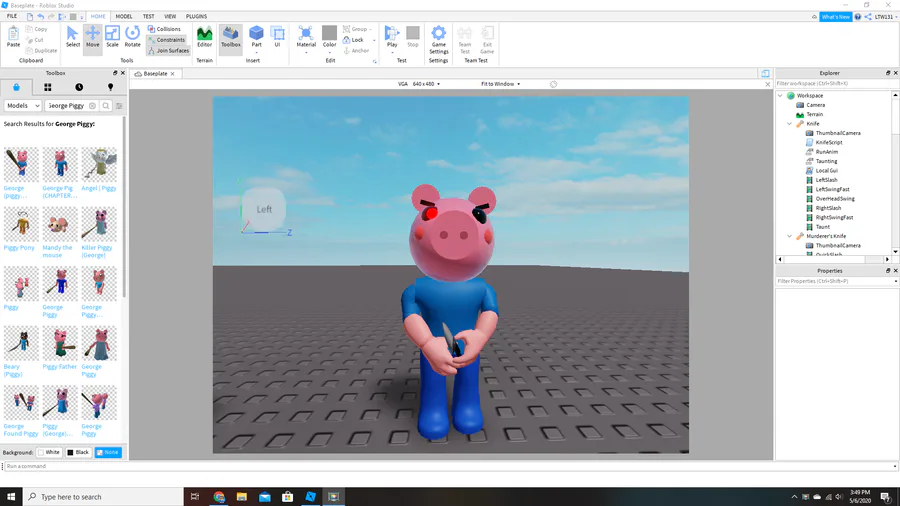The width and height of the screenshot is (900, 506).
Task: Collapse the Murderer's Knife node
Action: click(790, 236)
